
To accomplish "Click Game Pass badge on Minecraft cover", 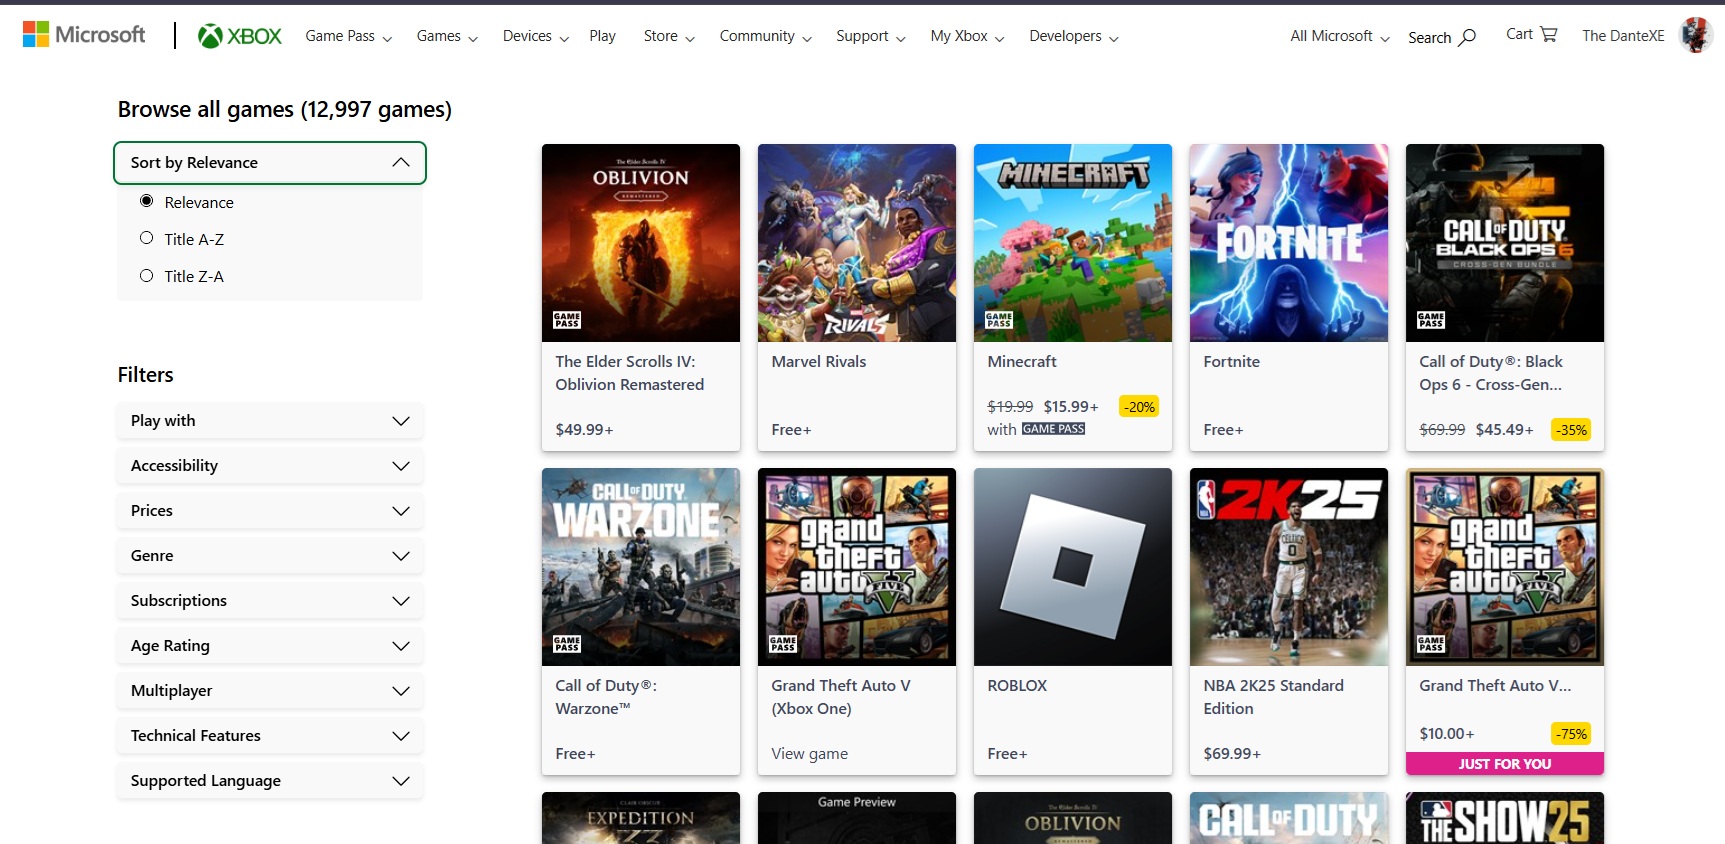I will pos(999,320).
